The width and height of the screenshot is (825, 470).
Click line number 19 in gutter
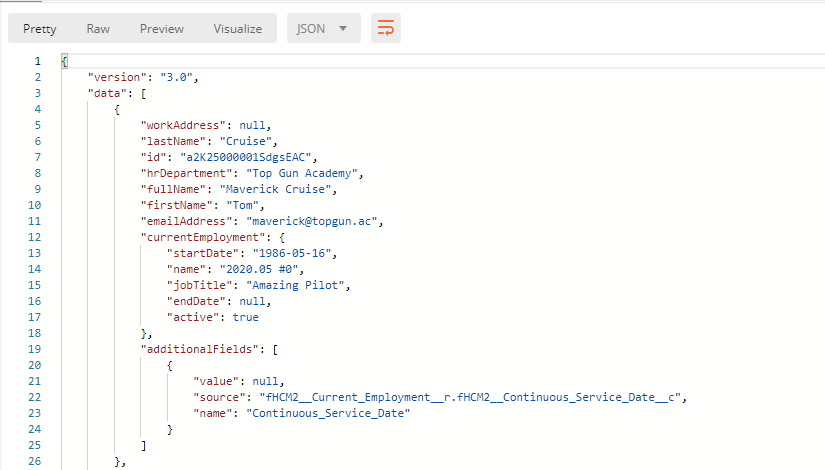[x=34, y=349]
